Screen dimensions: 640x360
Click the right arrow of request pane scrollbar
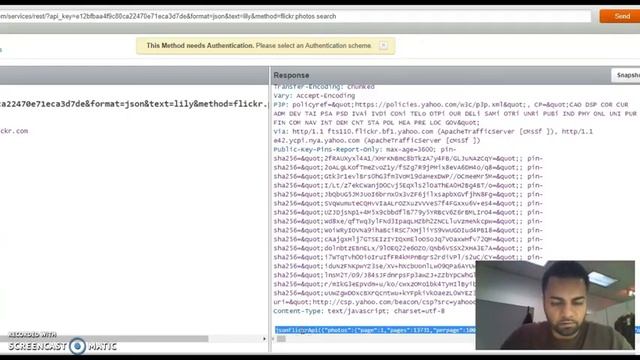pyautogui.click(x=264, y=339)
